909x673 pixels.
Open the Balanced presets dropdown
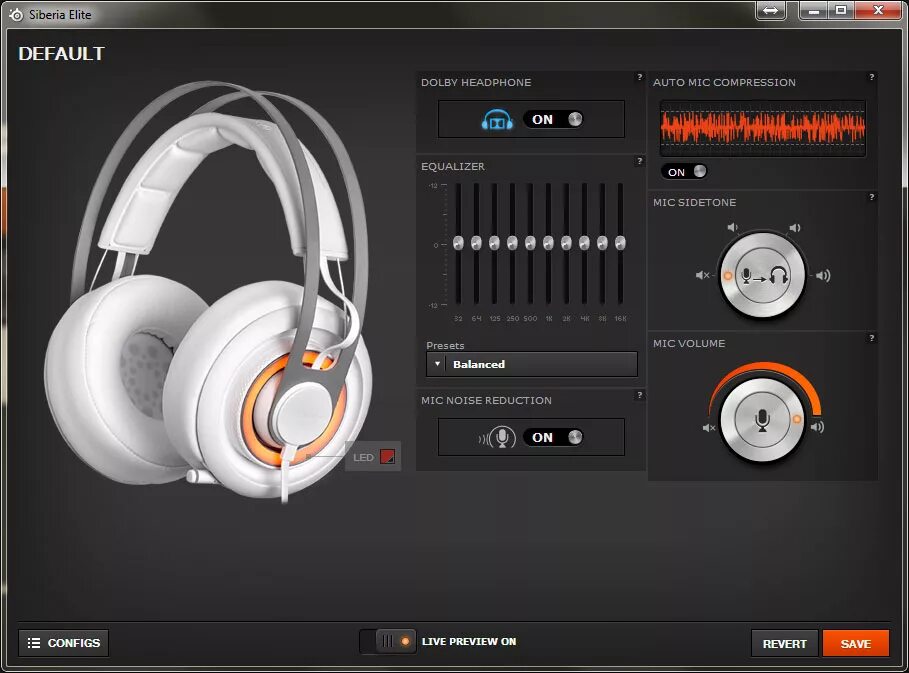point(532,364)
